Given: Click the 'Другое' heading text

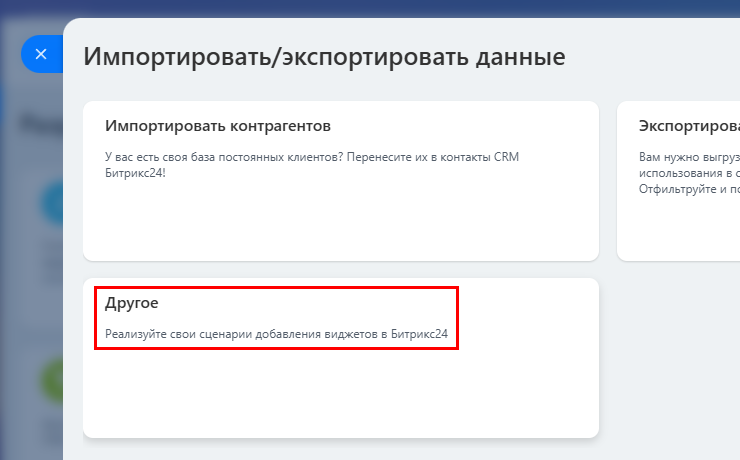Looking at the screenshot, I should (x=132, y=302).
